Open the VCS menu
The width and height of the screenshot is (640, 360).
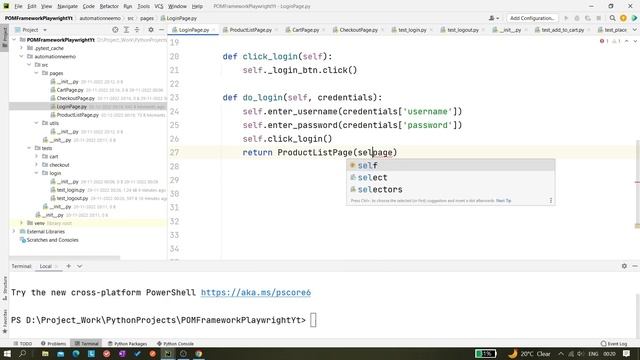tap(159, 6)
